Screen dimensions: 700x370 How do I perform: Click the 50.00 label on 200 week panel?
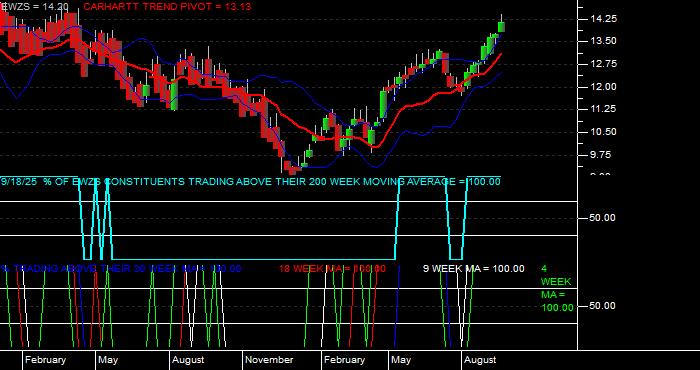point(603,218)
